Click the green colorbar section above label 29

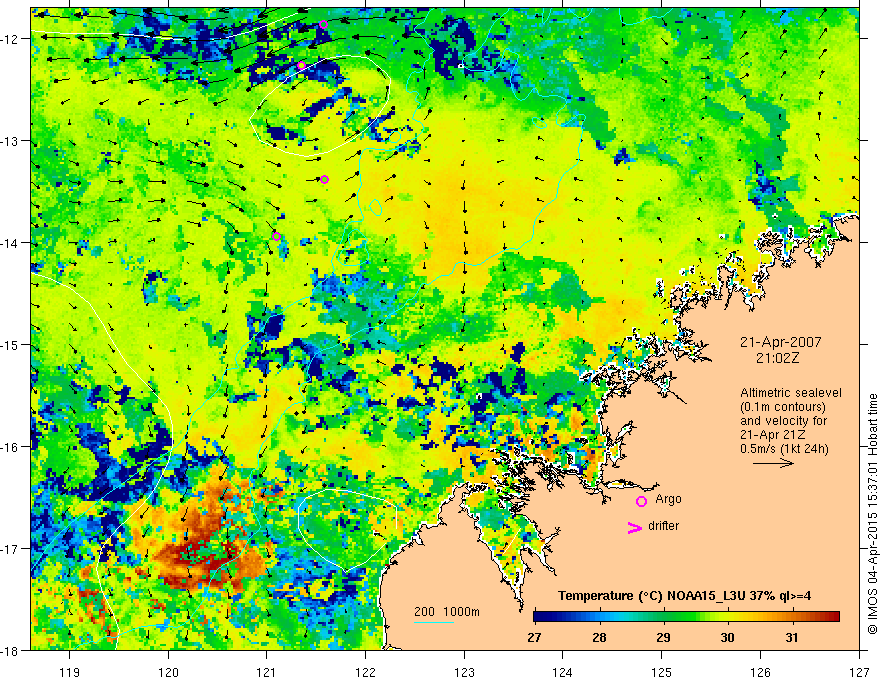tap(663, 617)
